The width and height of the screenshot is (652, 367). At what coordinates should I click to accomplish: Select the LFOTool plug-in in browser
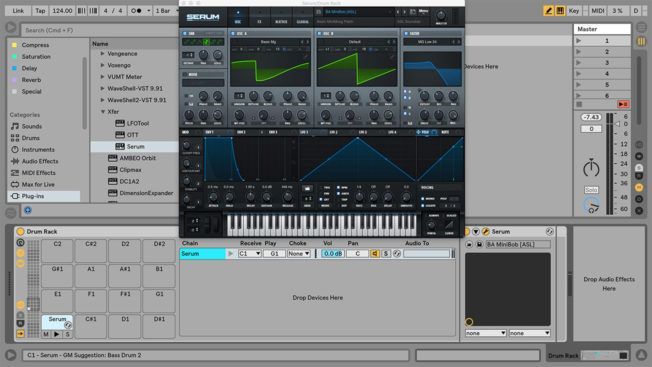click(x=138, y=123)
